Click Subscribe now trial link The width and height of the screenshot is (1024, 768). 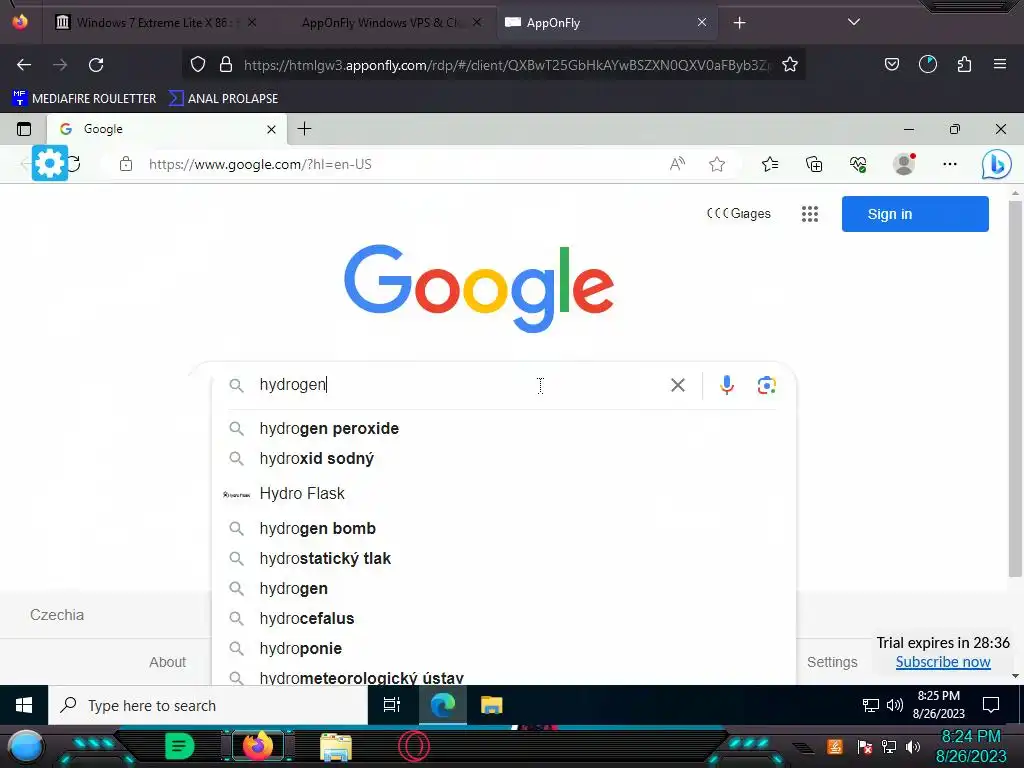click(942, 662)
